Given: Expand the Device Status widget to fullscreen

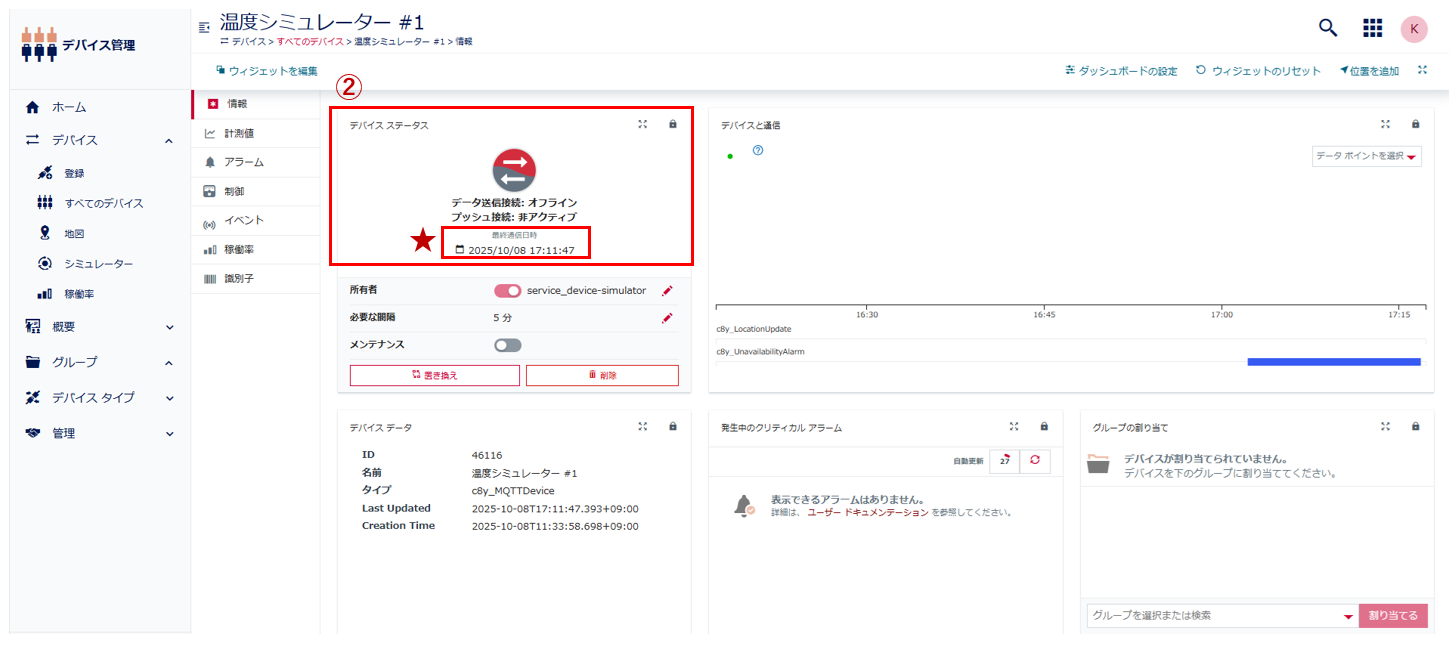Looking at the screenshot, I should (643, 124).
